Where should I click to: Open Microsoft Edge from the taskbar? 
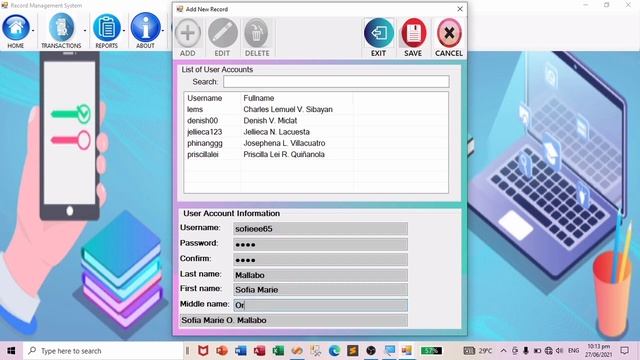pyautogui.click(x=334, y=351)
